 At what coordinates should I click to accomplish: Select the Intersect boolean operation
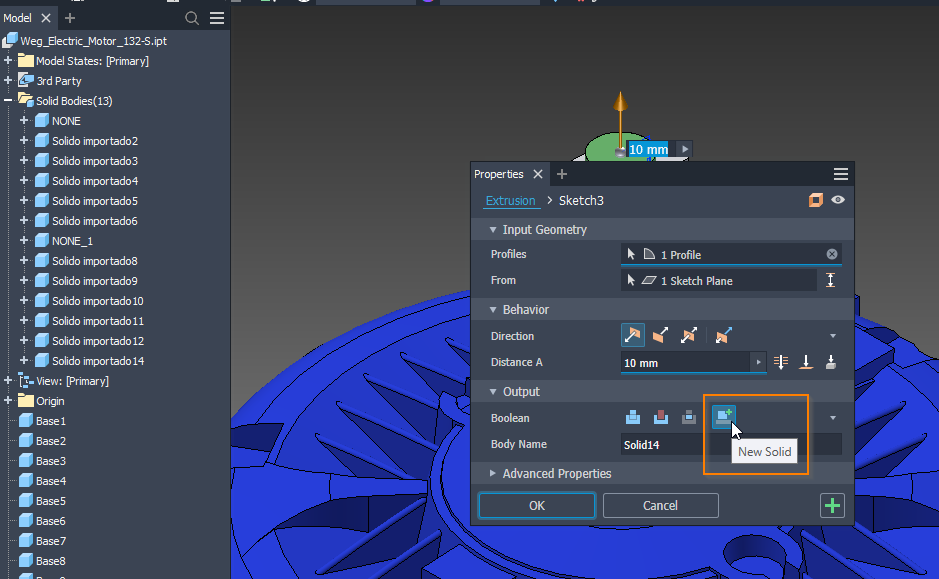pos(688,417)
